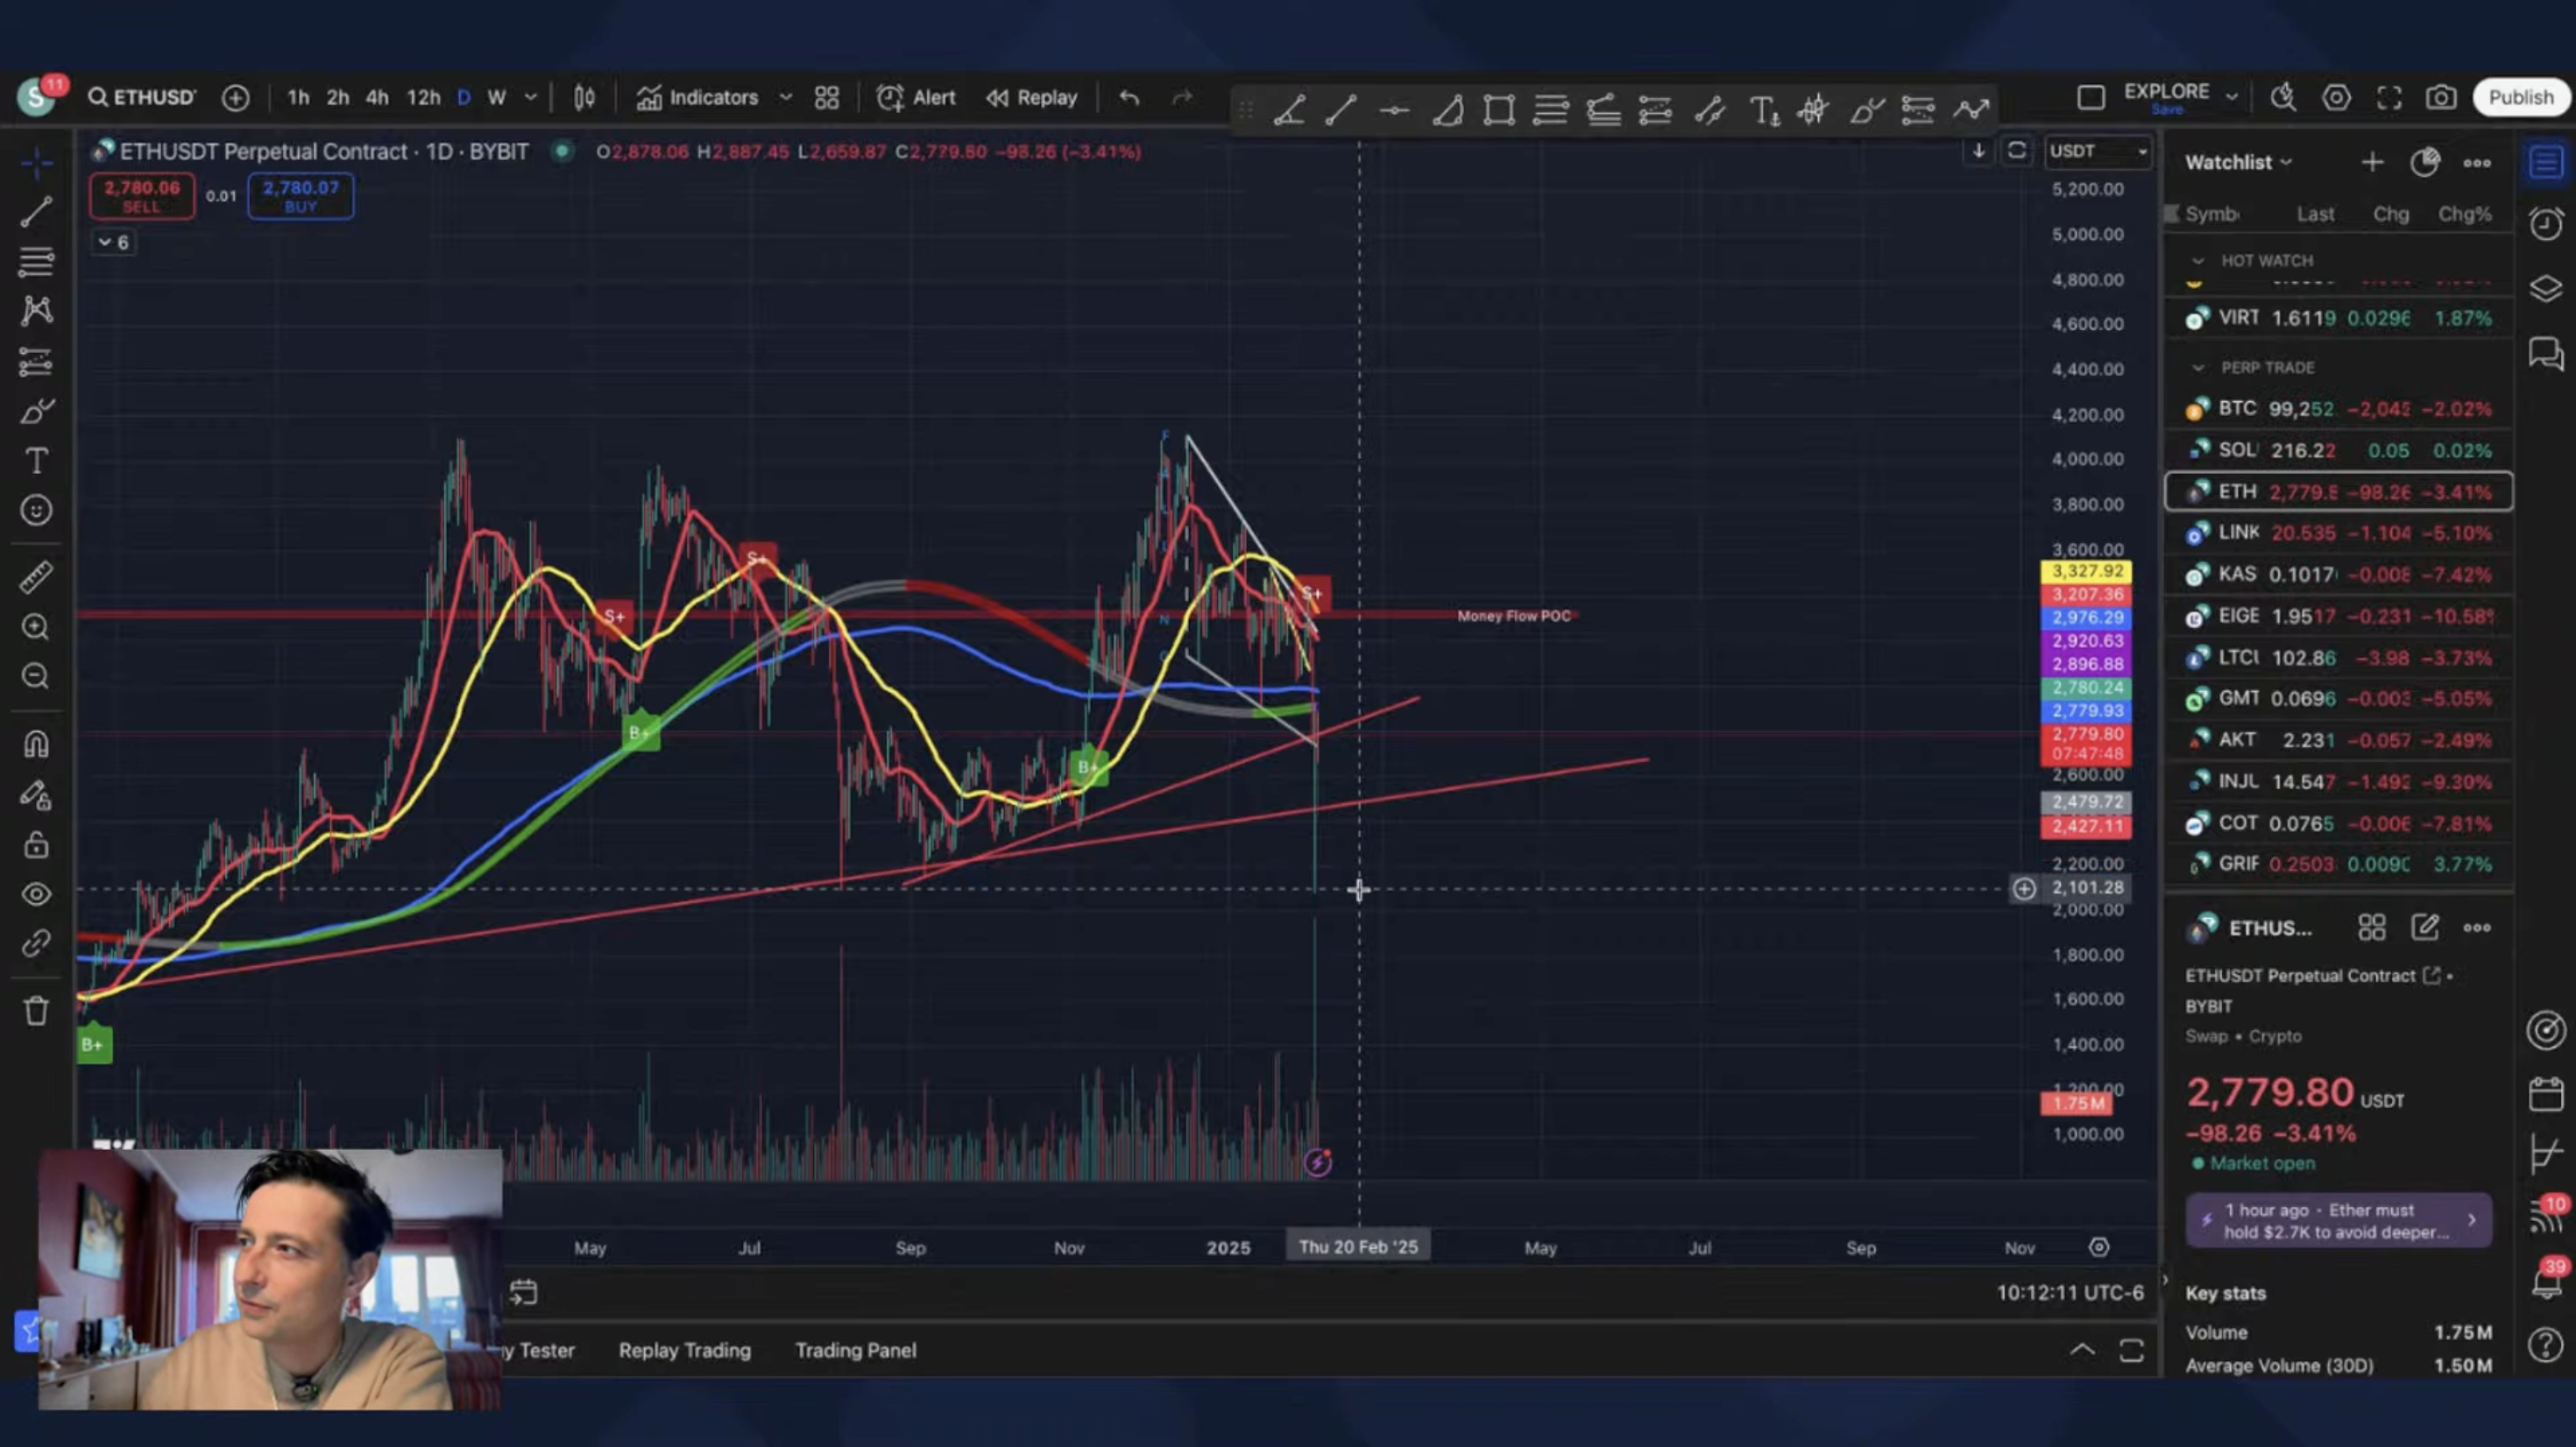
Task: Pick the angled trend line favorite tool
Action: [x=1289, y=109]
